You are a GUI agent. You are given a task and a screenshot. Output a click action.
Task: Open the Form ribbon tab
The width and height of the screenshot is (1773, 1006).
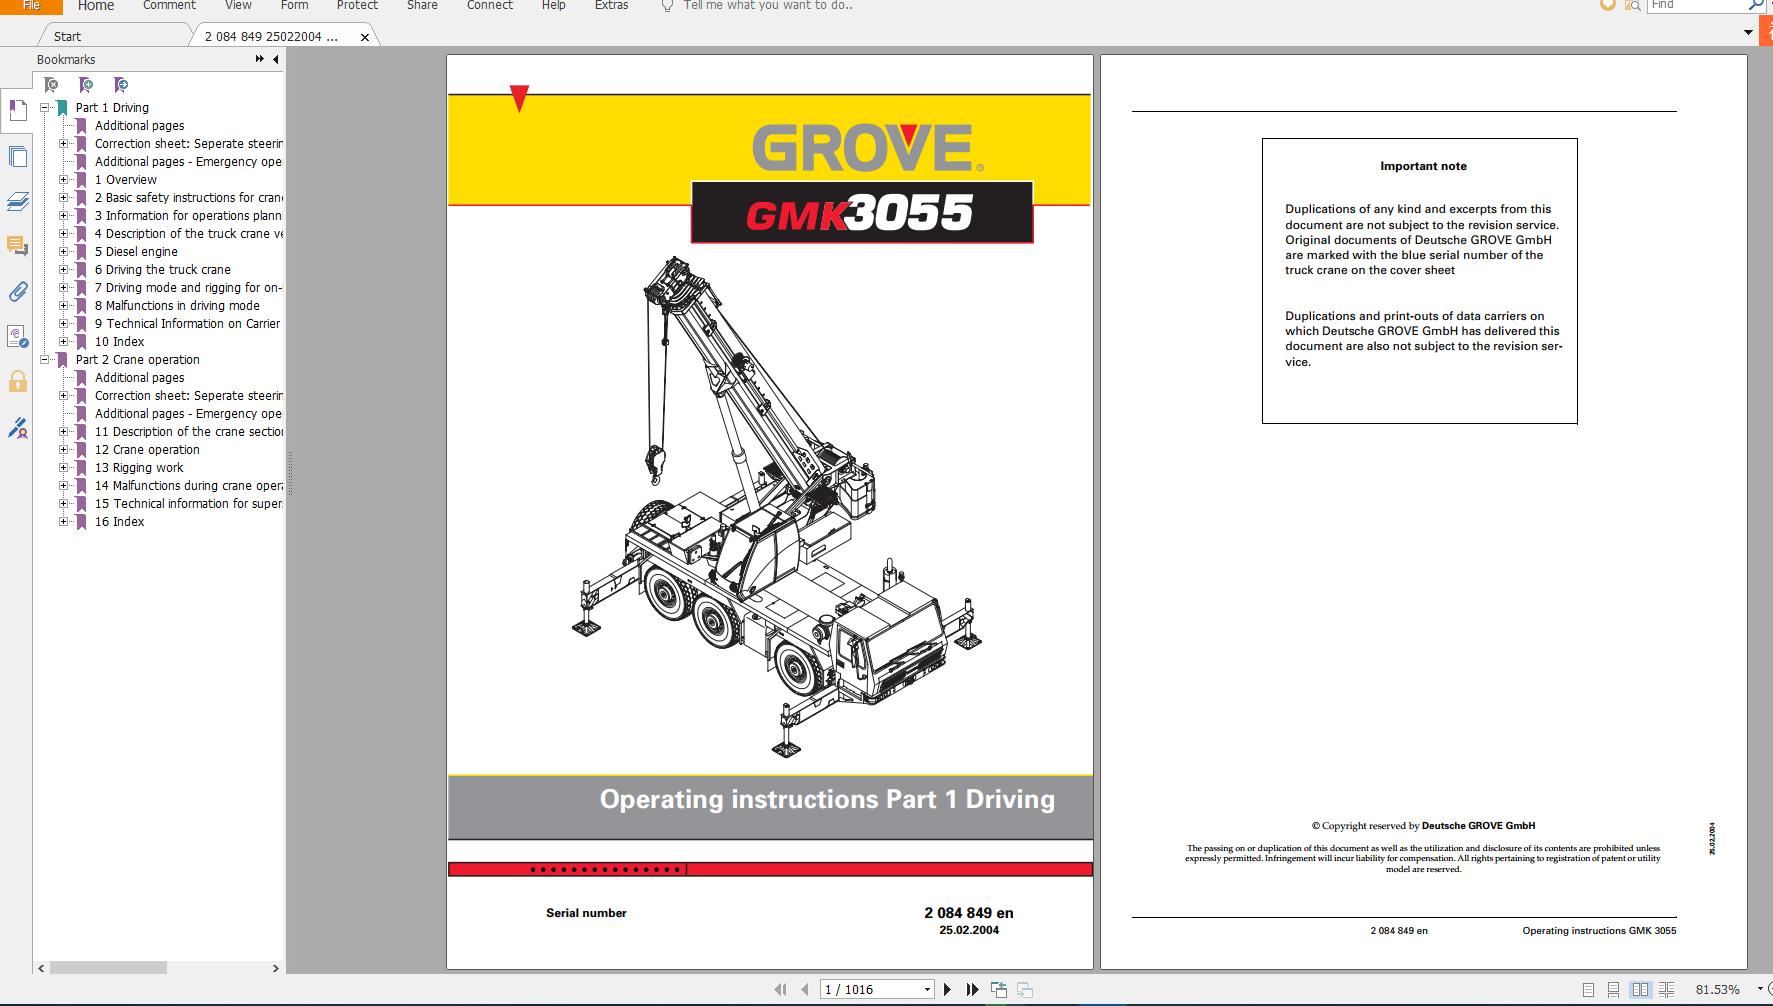click(294, 5)
